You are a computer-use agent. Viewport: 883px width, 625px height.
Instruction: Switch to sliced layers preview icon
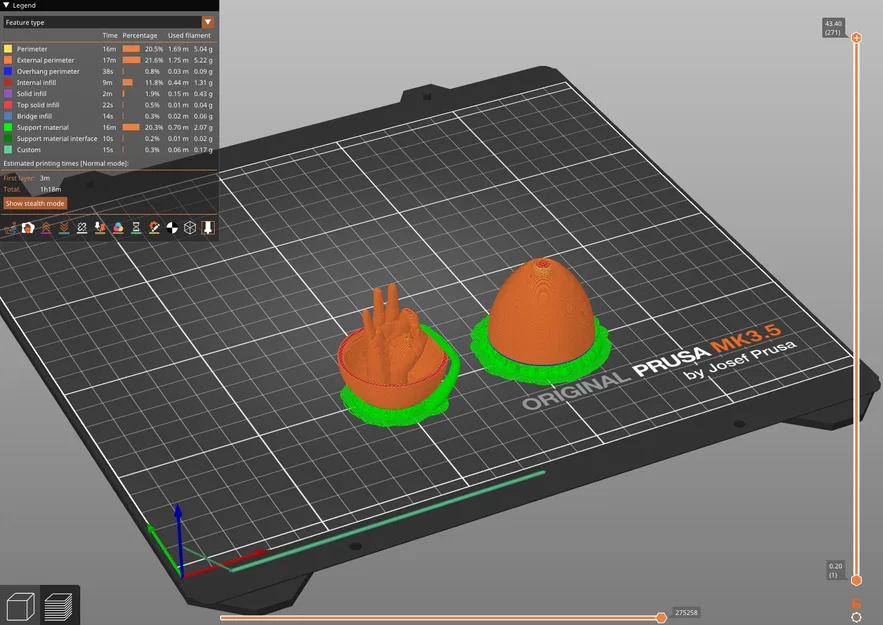point(59,606)
